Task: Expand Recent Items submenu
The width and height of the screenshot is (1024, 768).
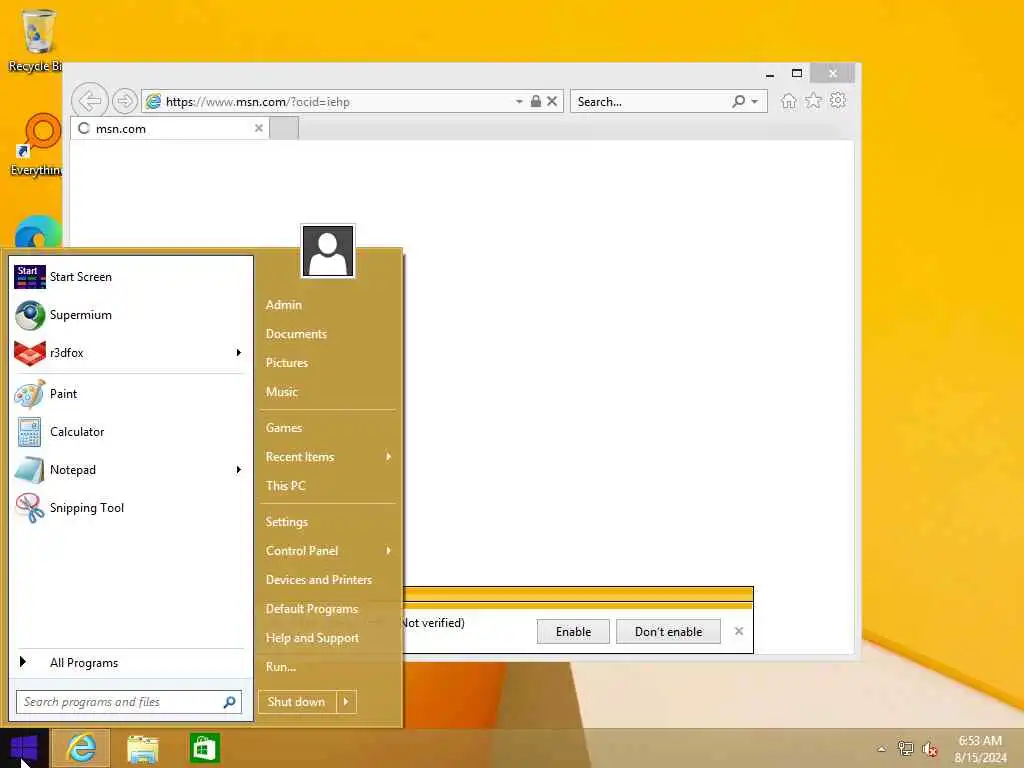Action: point(389,456)
